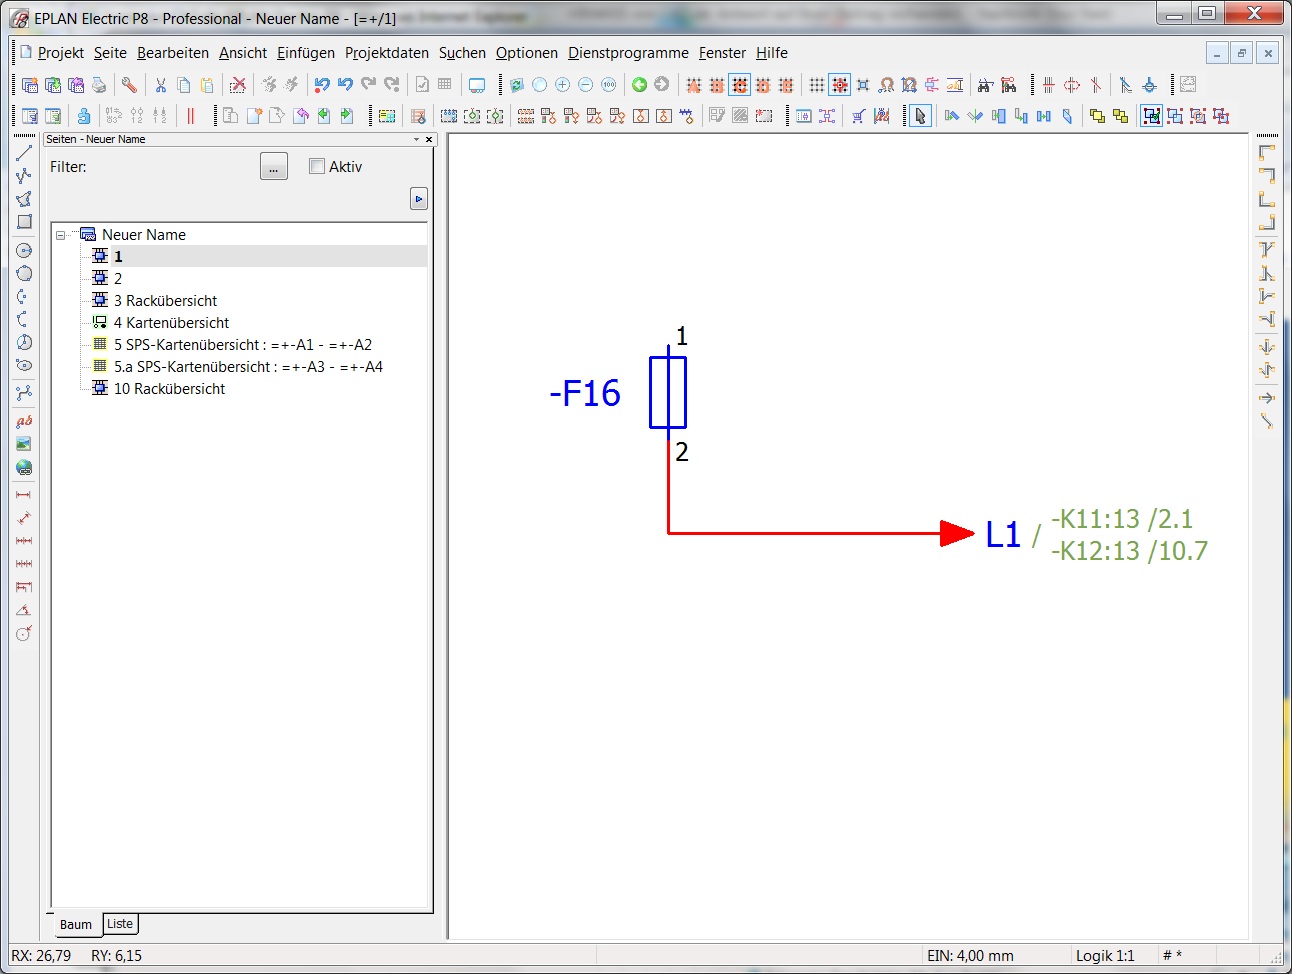
Task: Toggle grid size D button
Action: pyautogui.click(x=763, y=85)
